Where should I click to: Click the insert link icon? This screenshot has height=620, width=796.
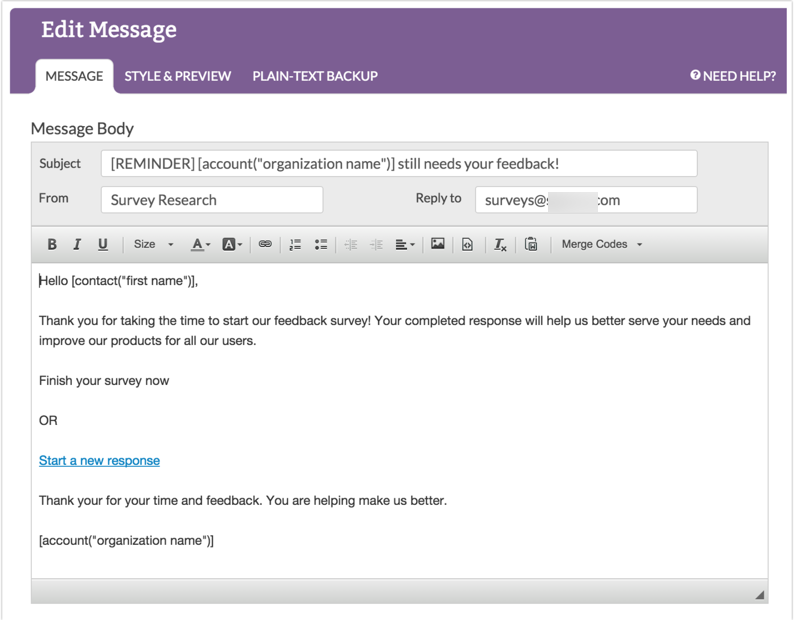(265, 244)
